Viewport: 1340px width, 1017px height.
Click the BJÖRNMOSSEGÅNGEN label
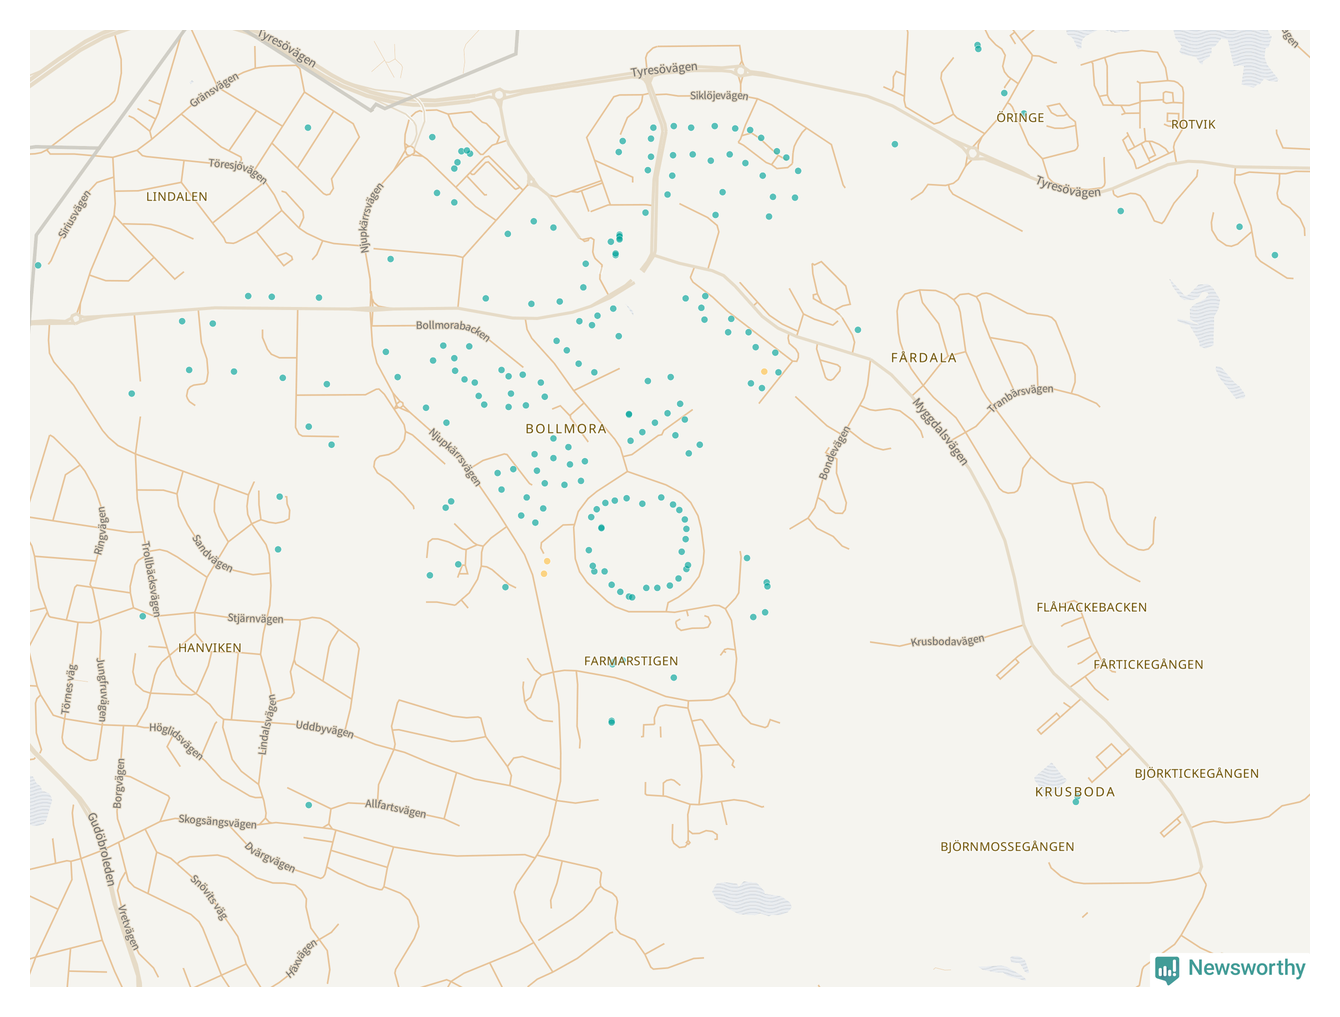(x=1007, y=847)
